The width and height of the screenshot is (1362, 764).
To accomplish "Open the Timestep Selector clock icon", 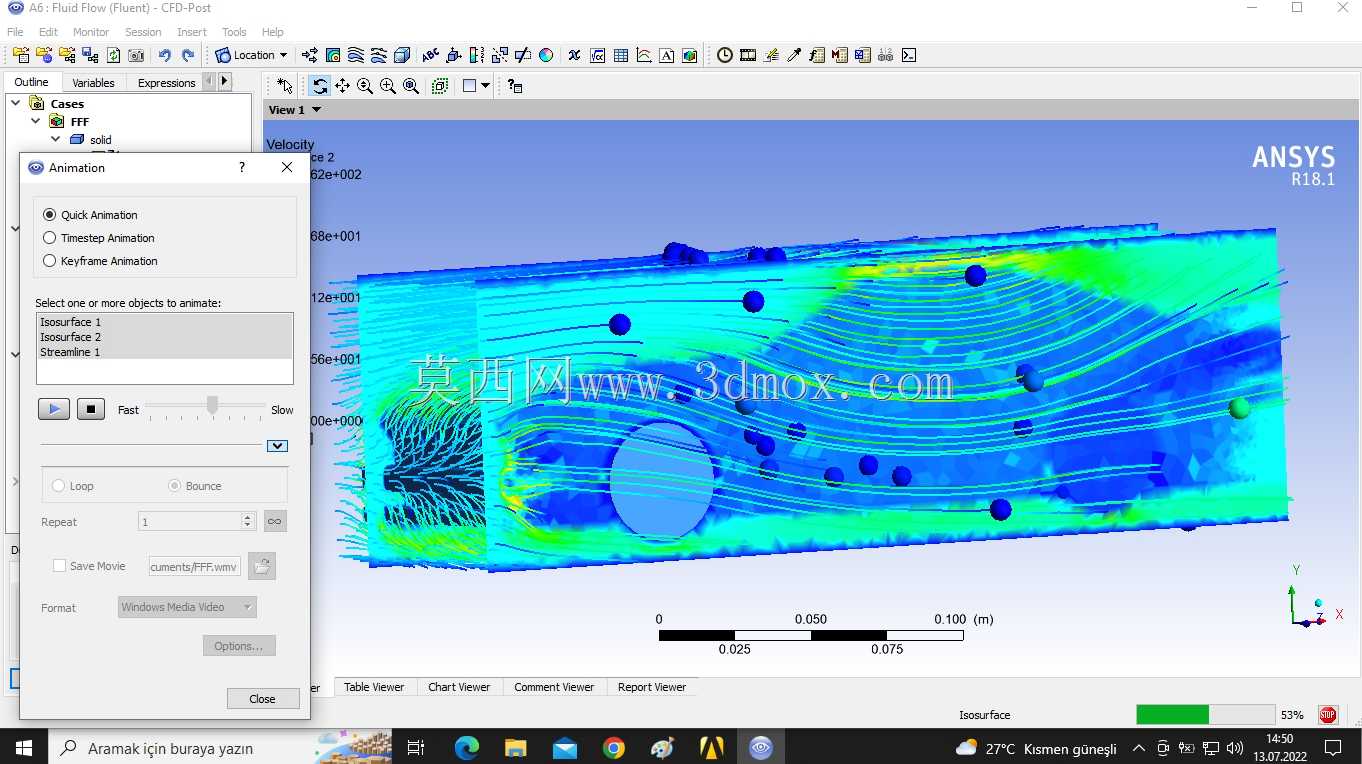I will point(724,55).
